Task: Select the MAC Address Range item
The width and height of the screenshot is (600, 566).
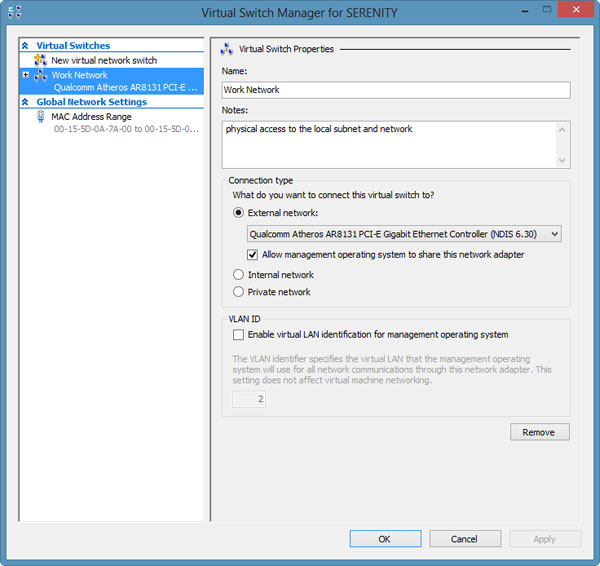Action: tap(91, 116)
